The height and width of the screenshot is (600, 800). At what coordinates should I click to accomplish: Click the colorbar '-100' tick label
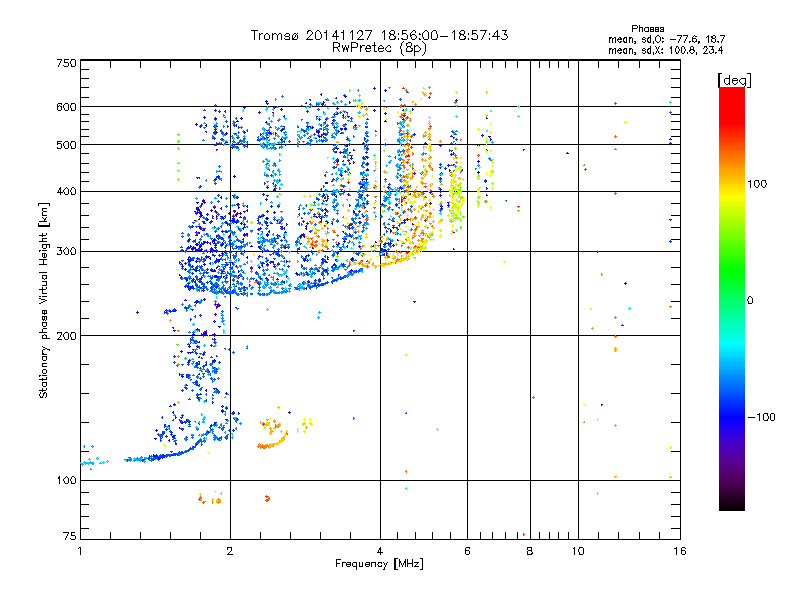(761, 417)
